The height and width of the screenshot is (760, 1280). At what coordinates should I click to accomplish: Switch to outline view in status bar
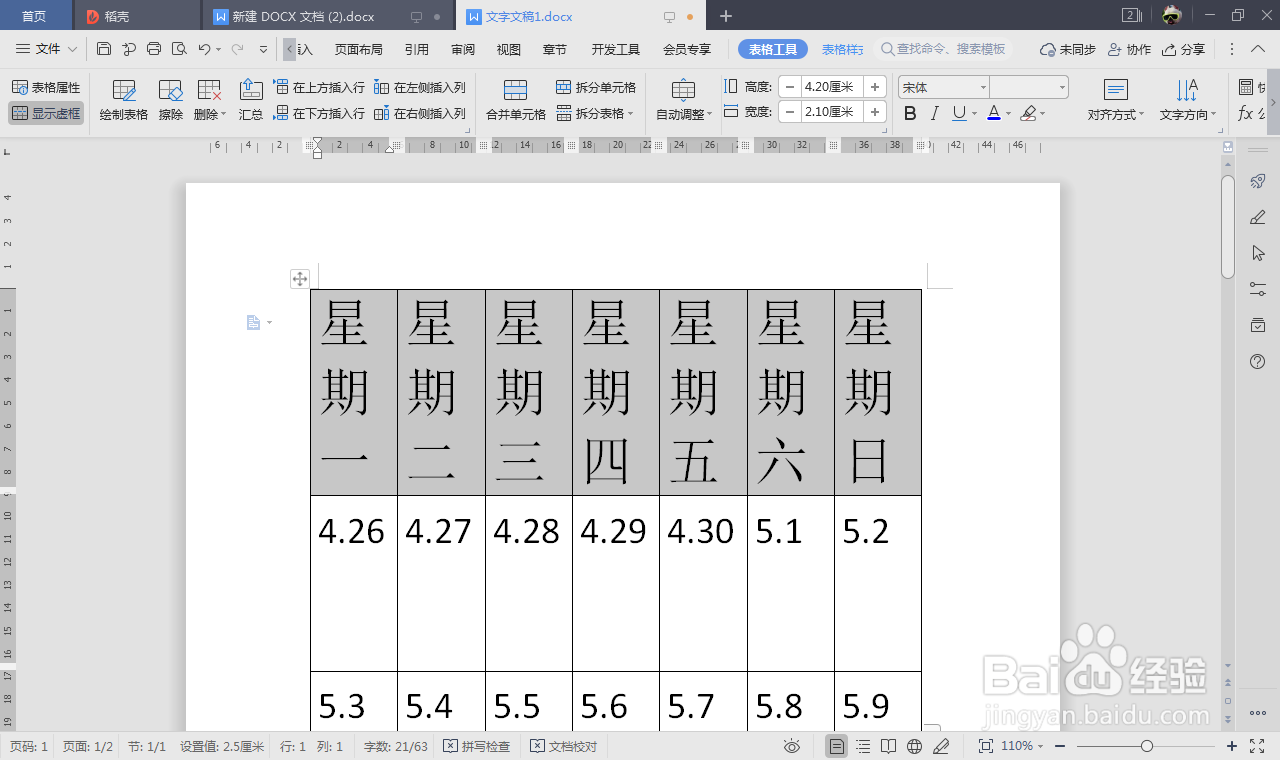pyautogui.click(x=863, y=746)
